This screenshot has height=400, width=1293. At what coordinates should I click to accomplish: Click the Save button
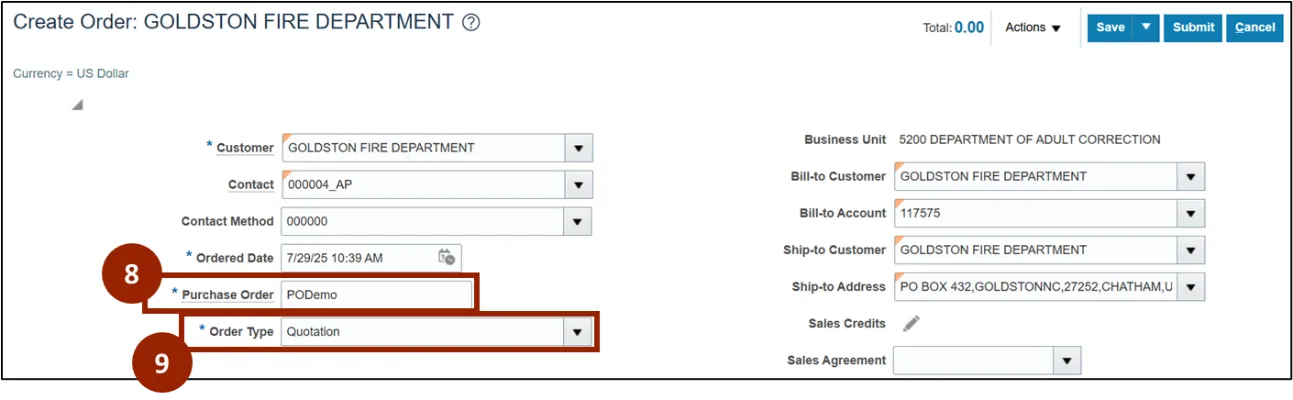coord(1110,28)
